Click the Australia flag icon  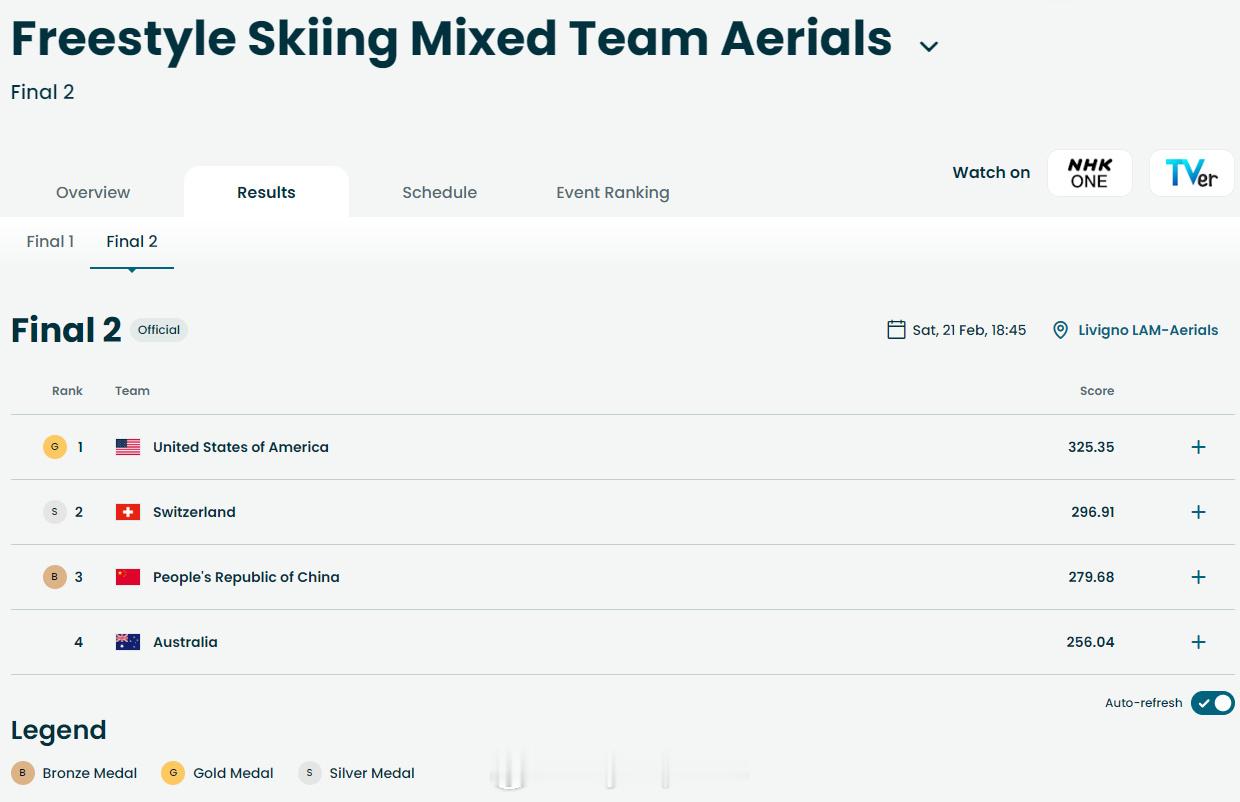click(x=128, y=642)
